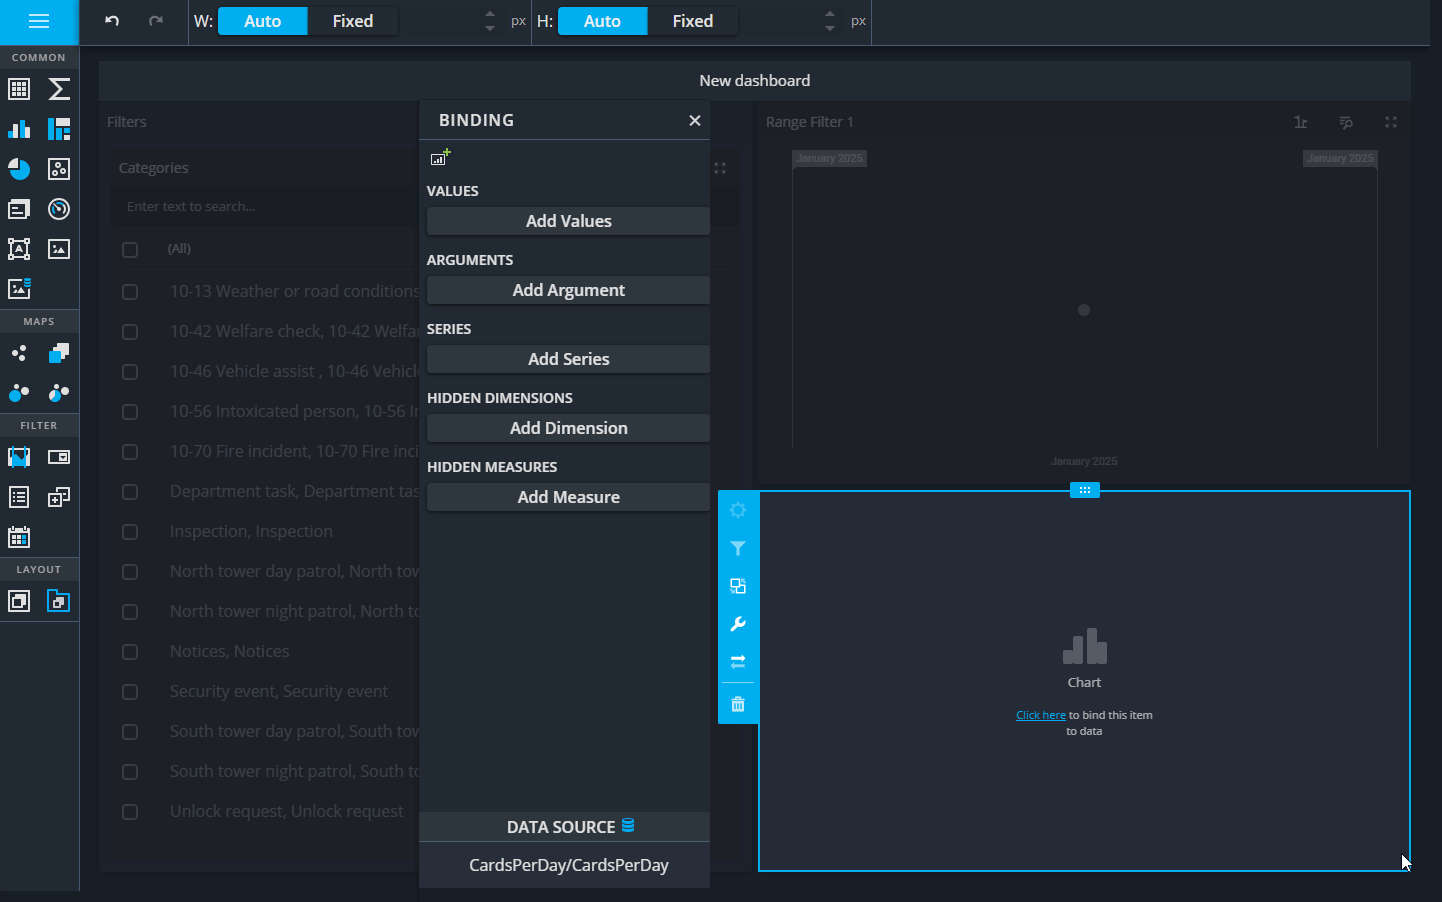1442x902 pixels.
Task: Check the (All) categories checkbox
Action: coord(130,250)
